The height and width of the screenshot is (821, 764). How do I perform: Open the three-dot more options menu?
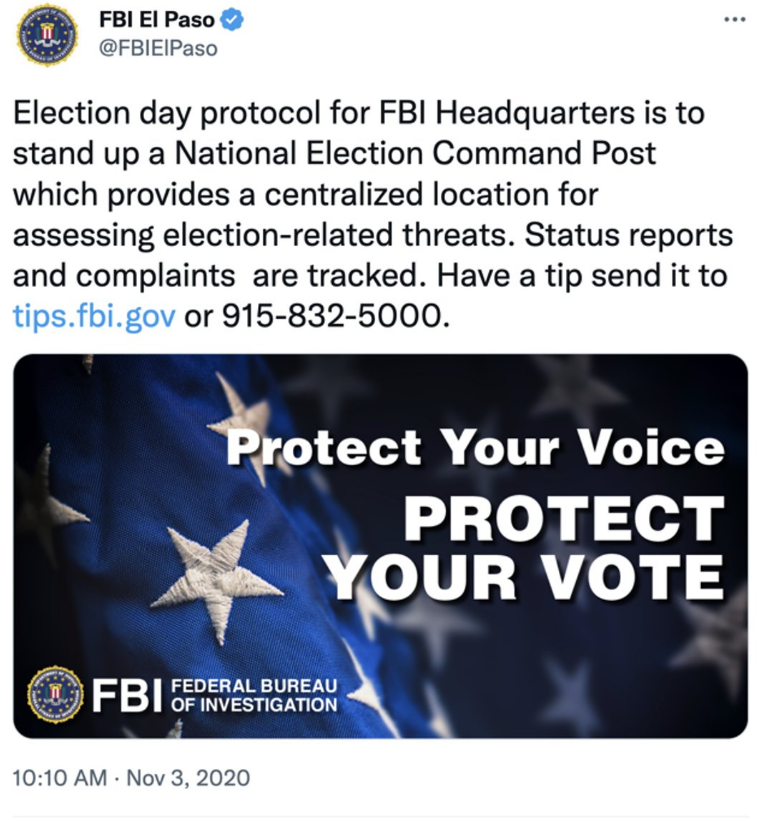[734, 20]
